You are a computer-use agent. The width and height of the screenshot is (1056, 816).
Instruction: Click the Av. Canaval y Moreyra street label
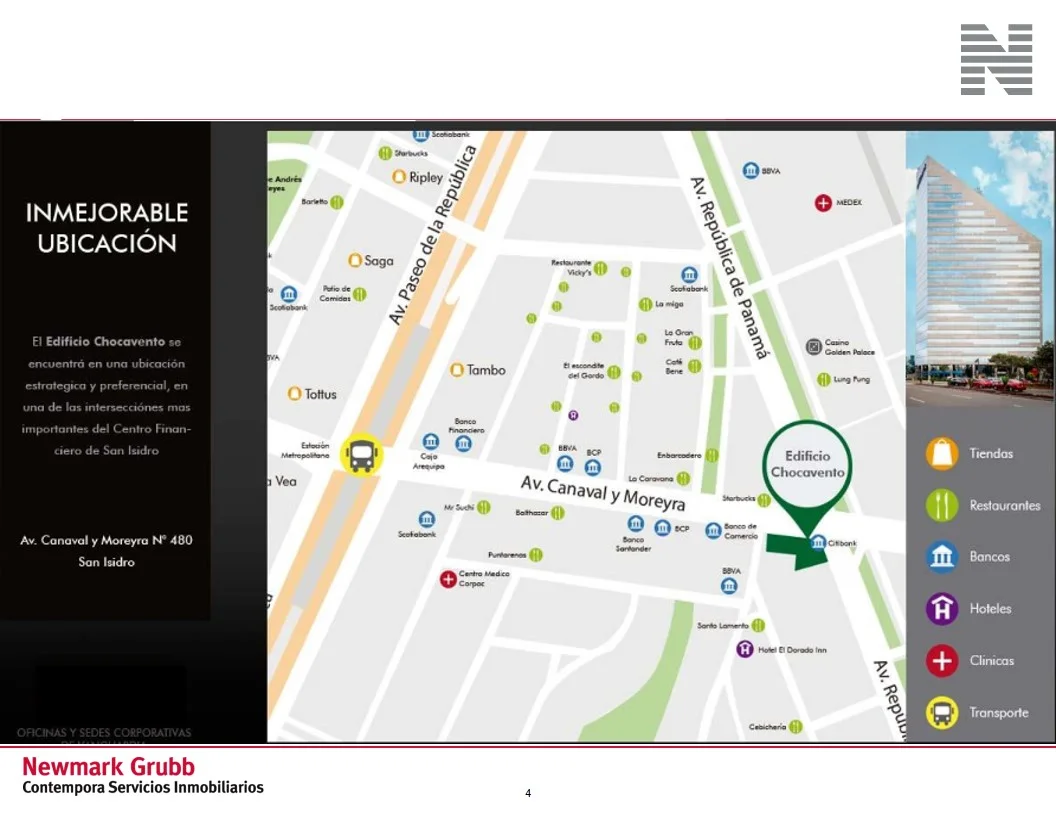click(x=602, y=492)
